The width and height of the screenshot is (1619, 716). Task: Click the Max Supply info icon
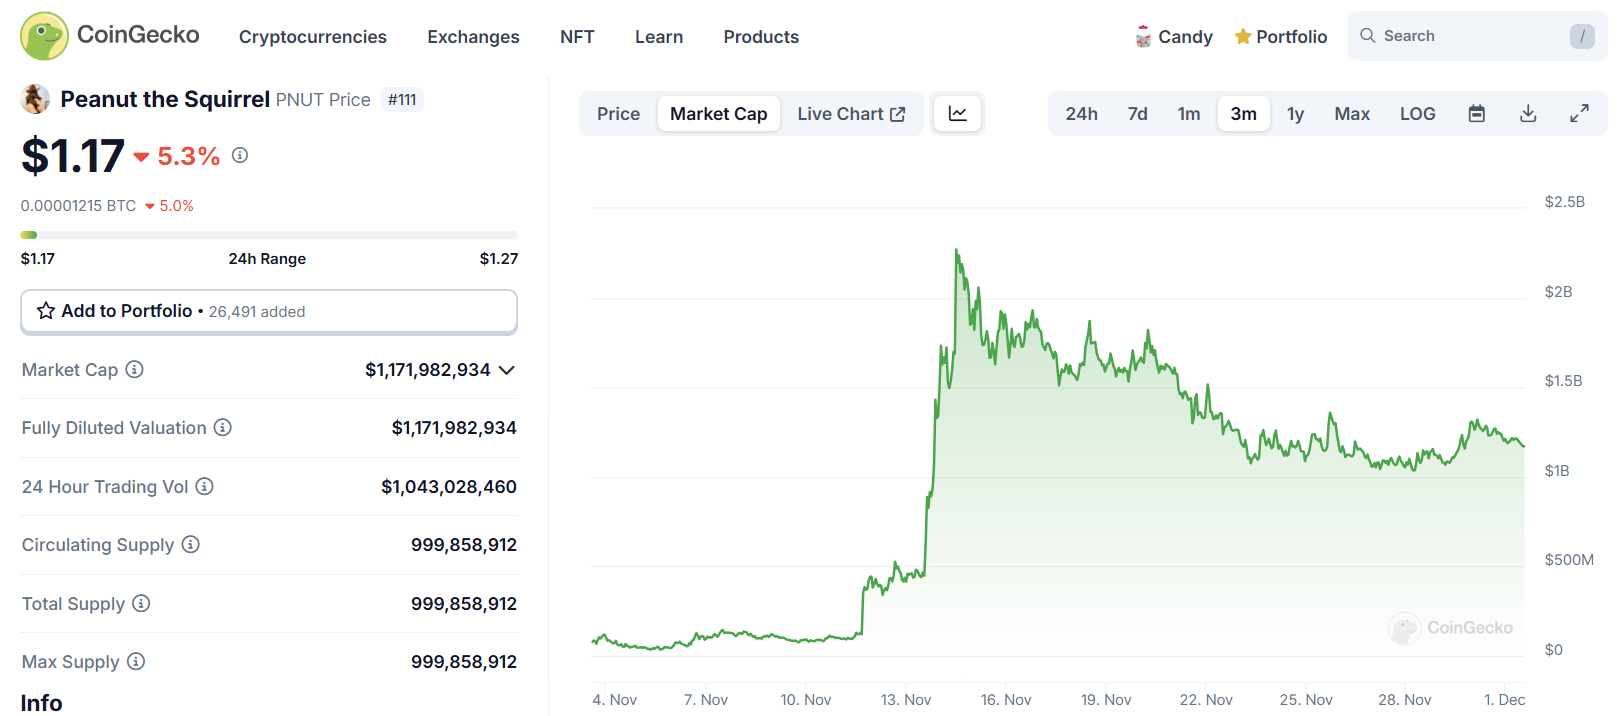pyautogui.click(x=136, y=661)
